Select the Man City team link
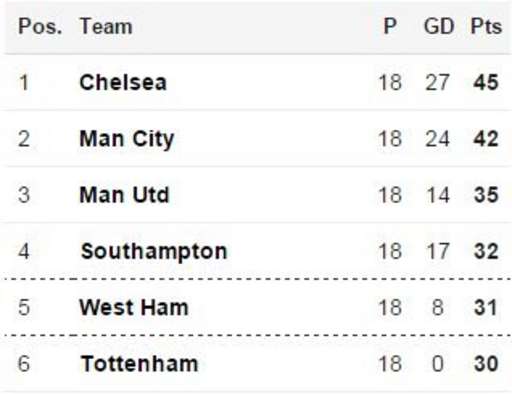Image resolution: width=512 pixels, height=394 pixels. pyautogui.click(x=127, y=139)
